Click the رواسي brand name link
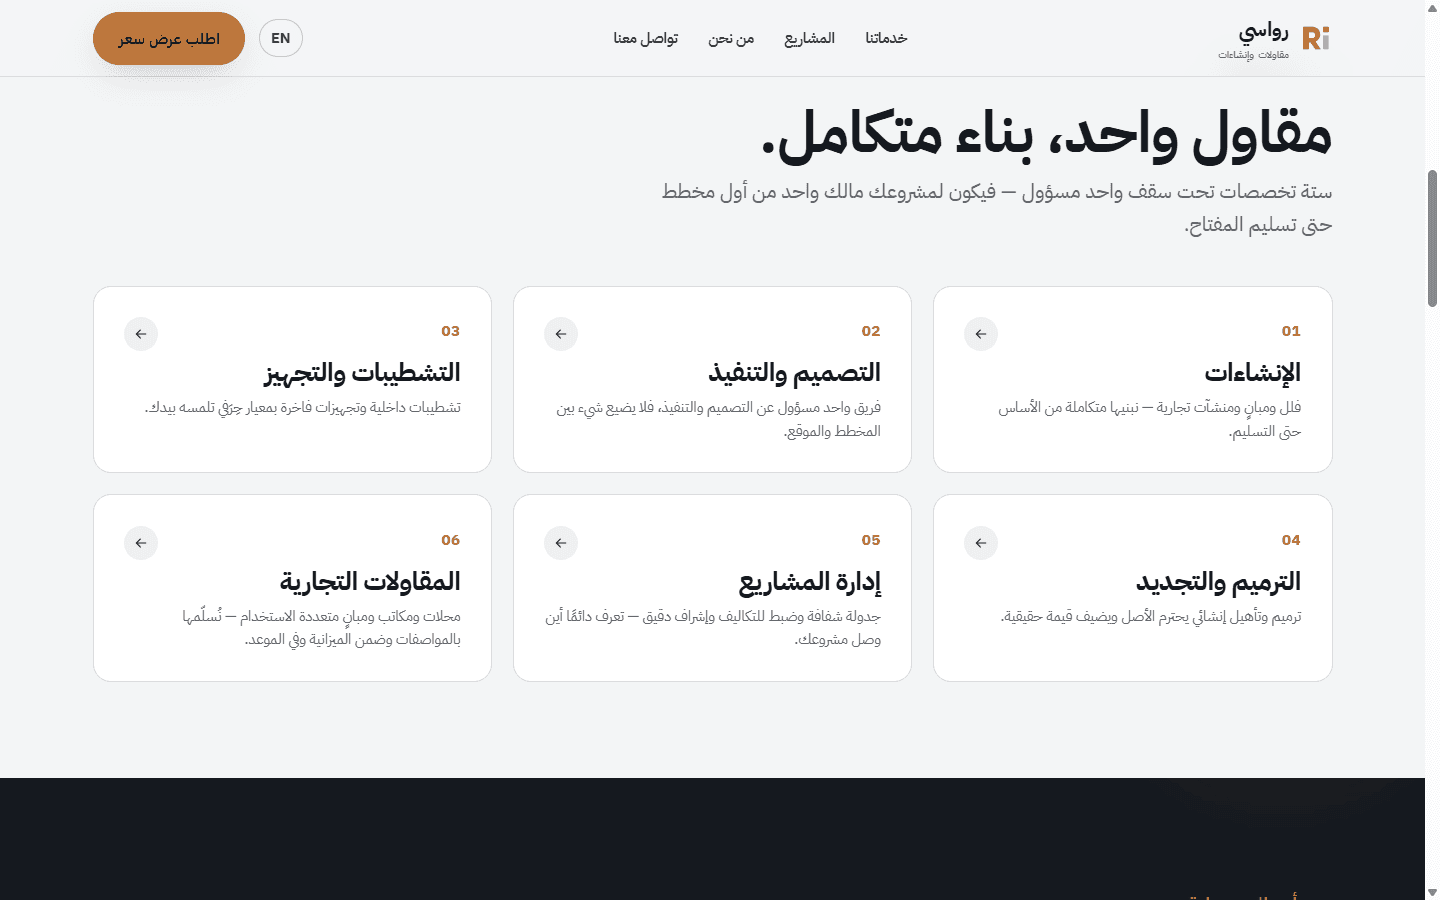1440x900 pixels. point(1264,32)
